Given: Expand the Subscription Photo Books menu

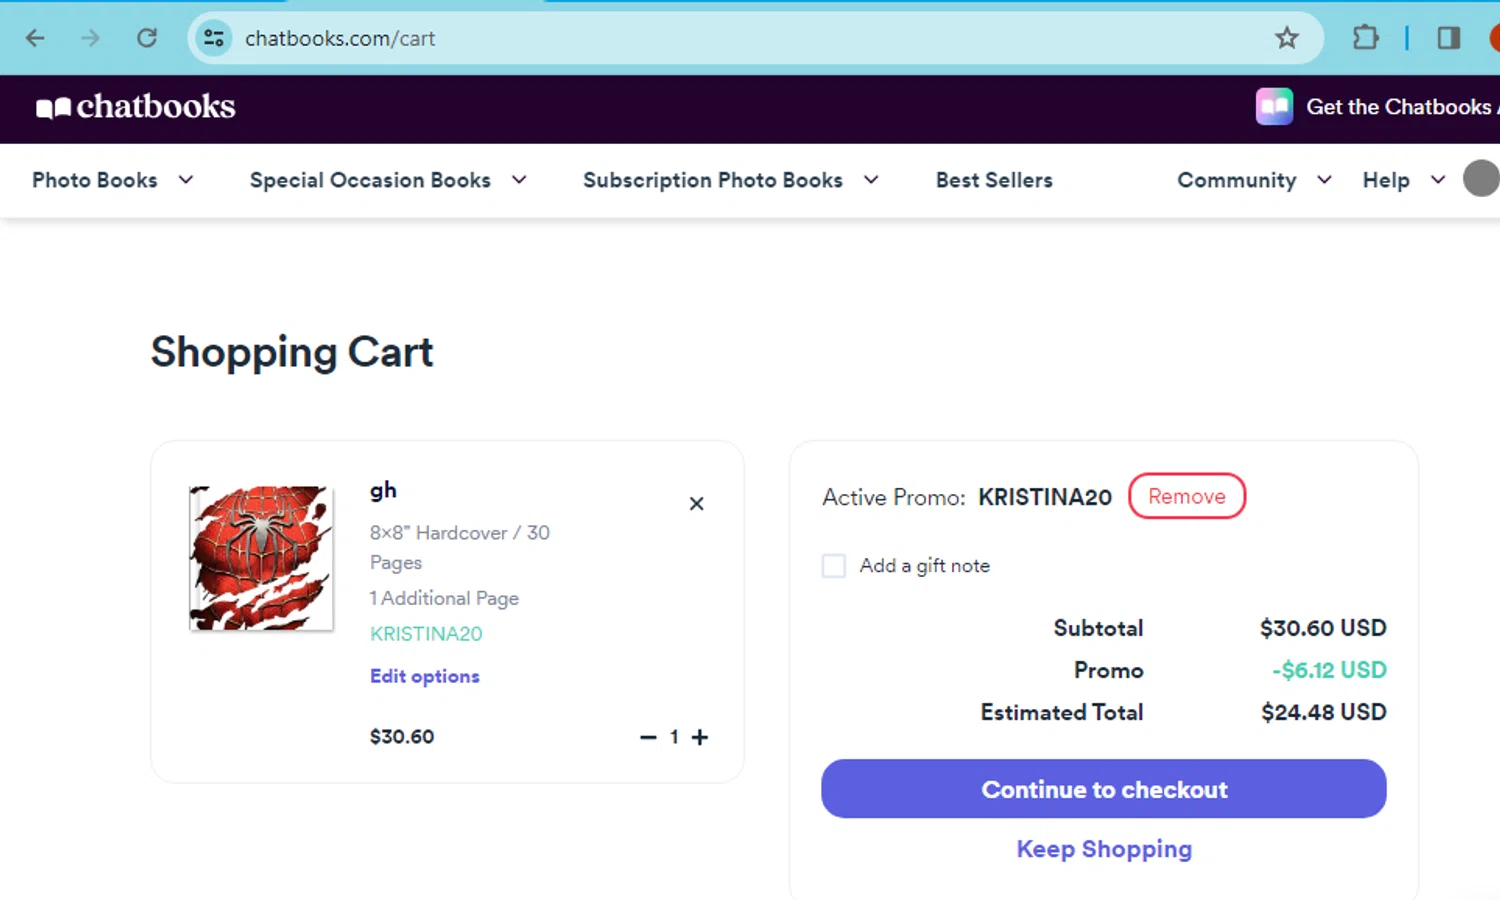Looking at the screenshot, I should point(731,180).
